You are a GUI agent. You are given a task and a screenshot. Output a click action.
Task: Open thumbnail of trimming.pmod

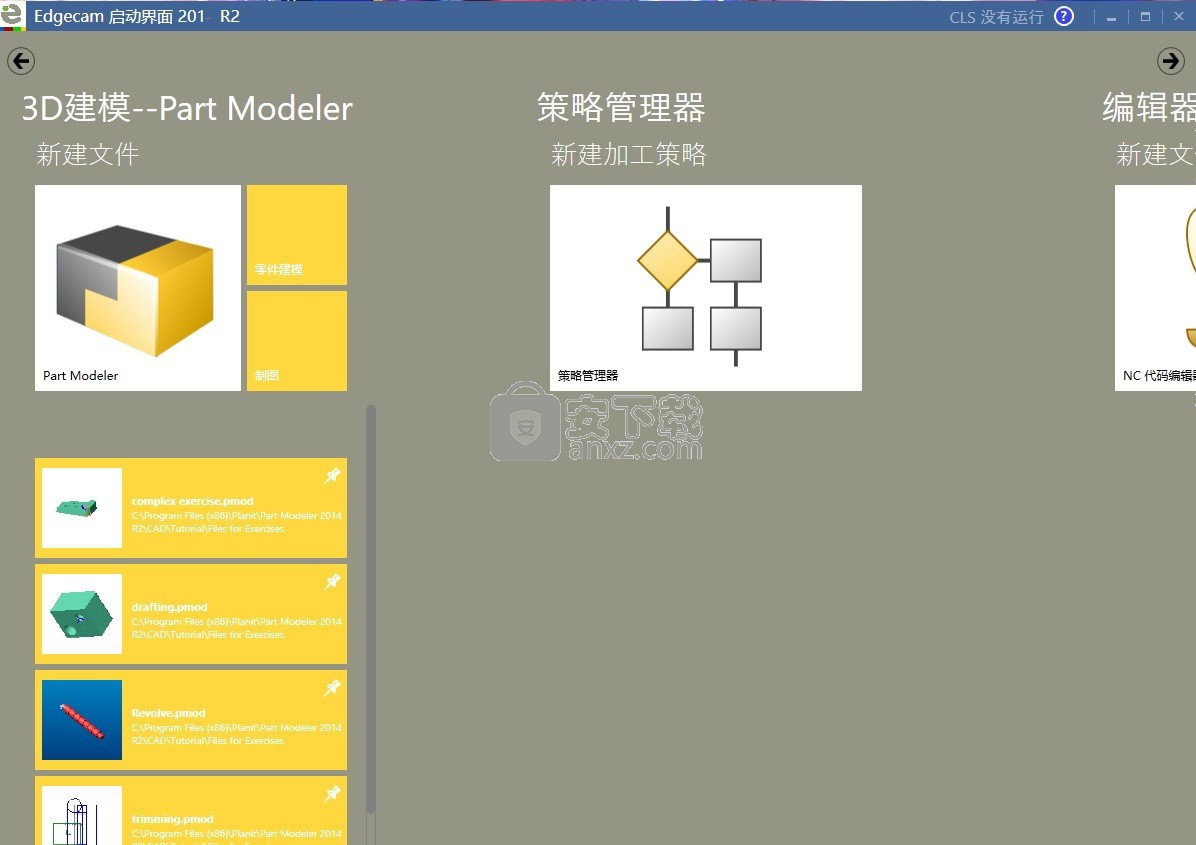tap(82, 815)
